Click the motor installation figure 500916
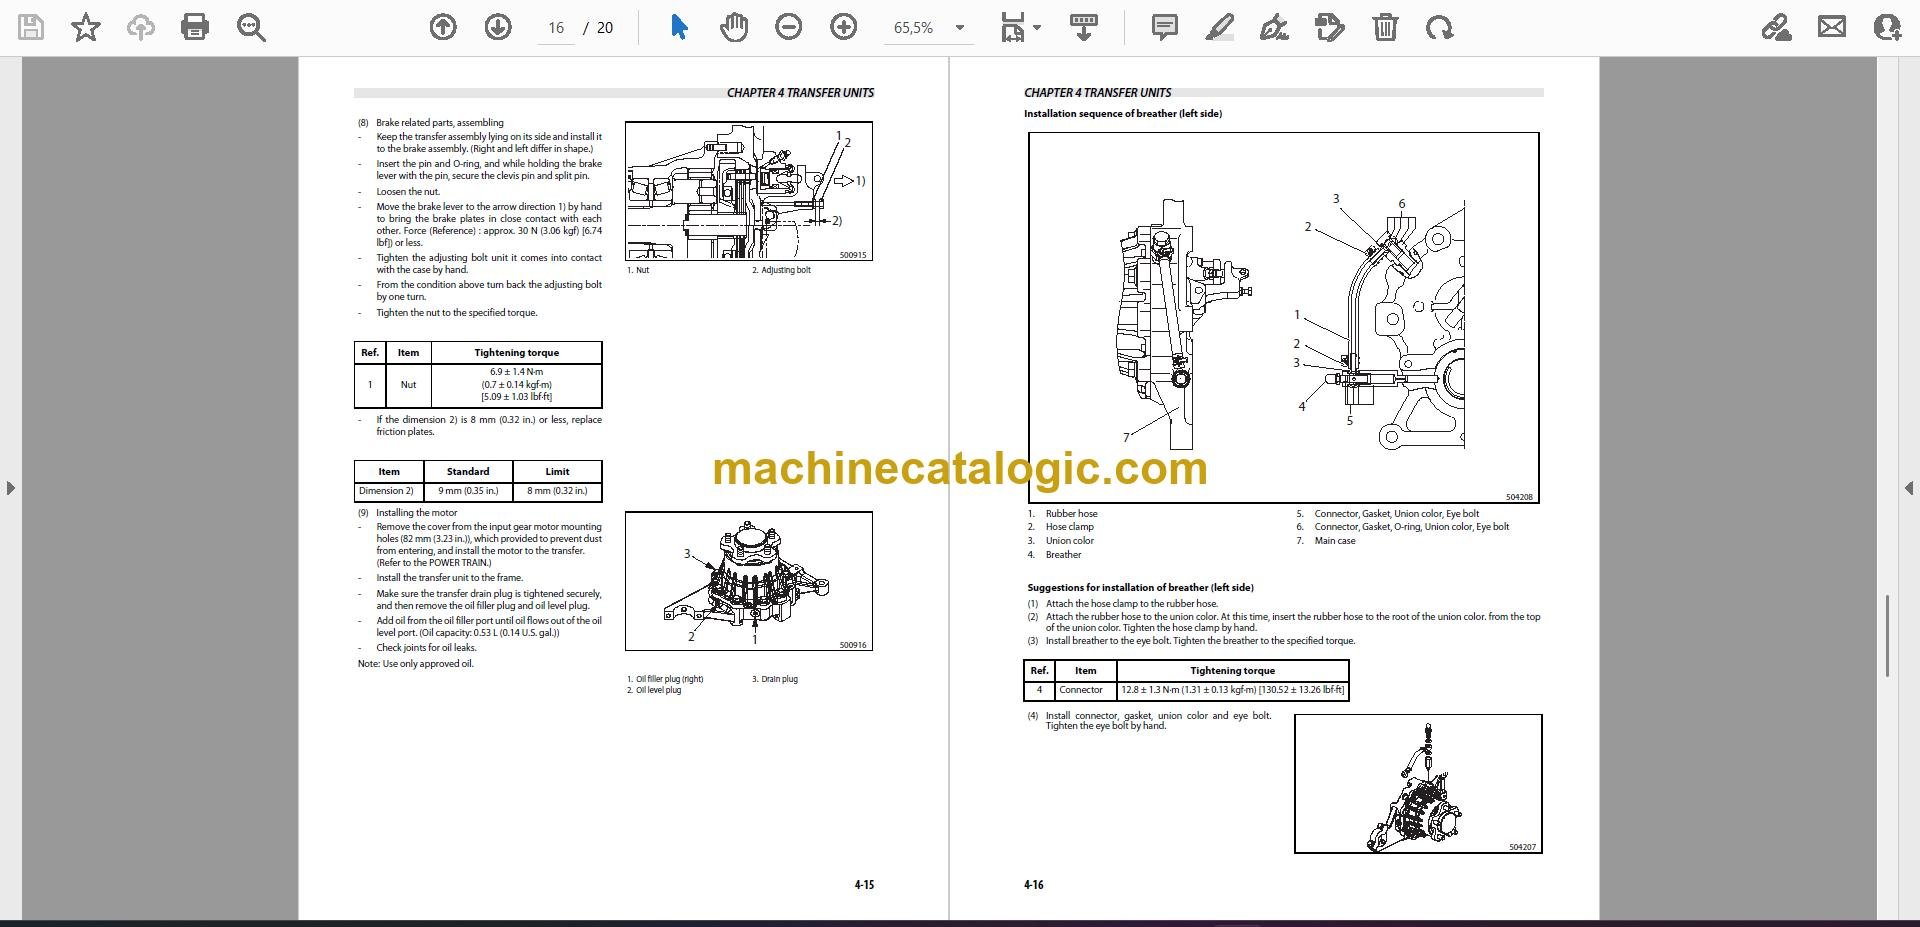The image size is (1920, 927). pyautogui.click(x=749, y=581)
